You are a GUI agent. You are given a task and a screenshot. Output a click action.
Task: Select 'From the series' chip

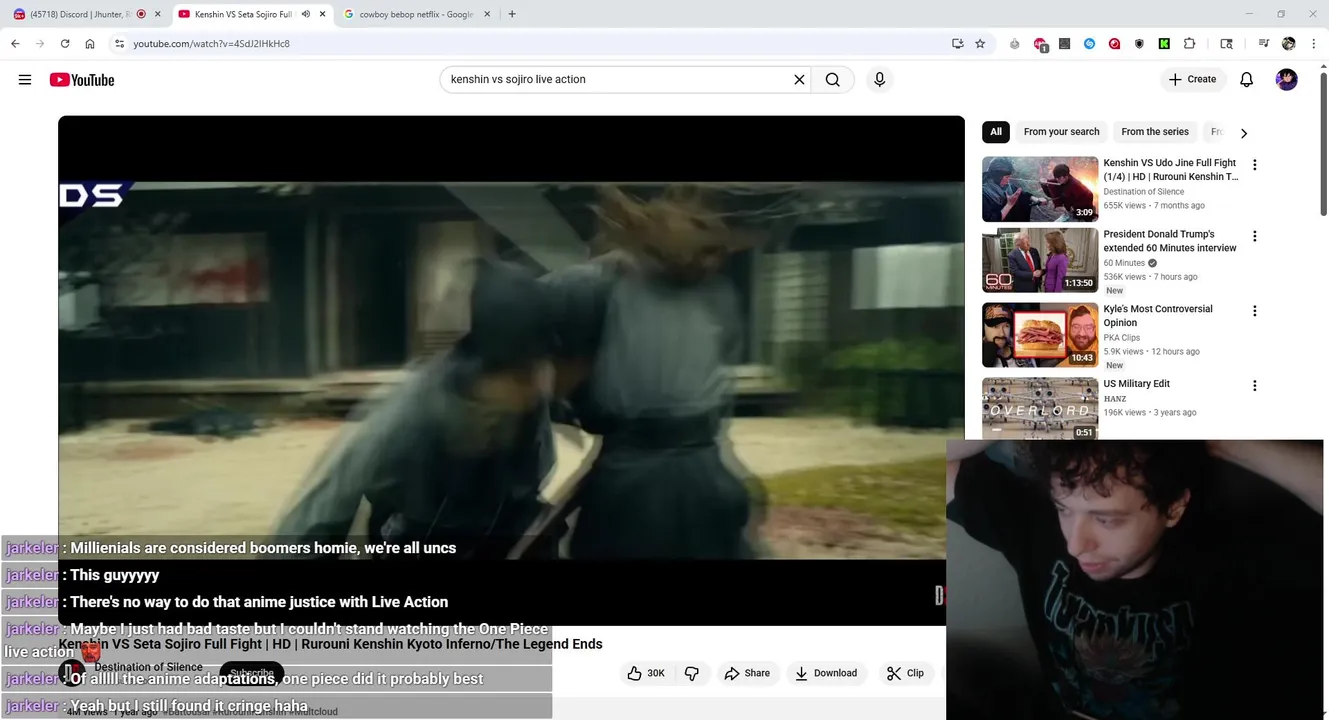tap(1155, 132)
